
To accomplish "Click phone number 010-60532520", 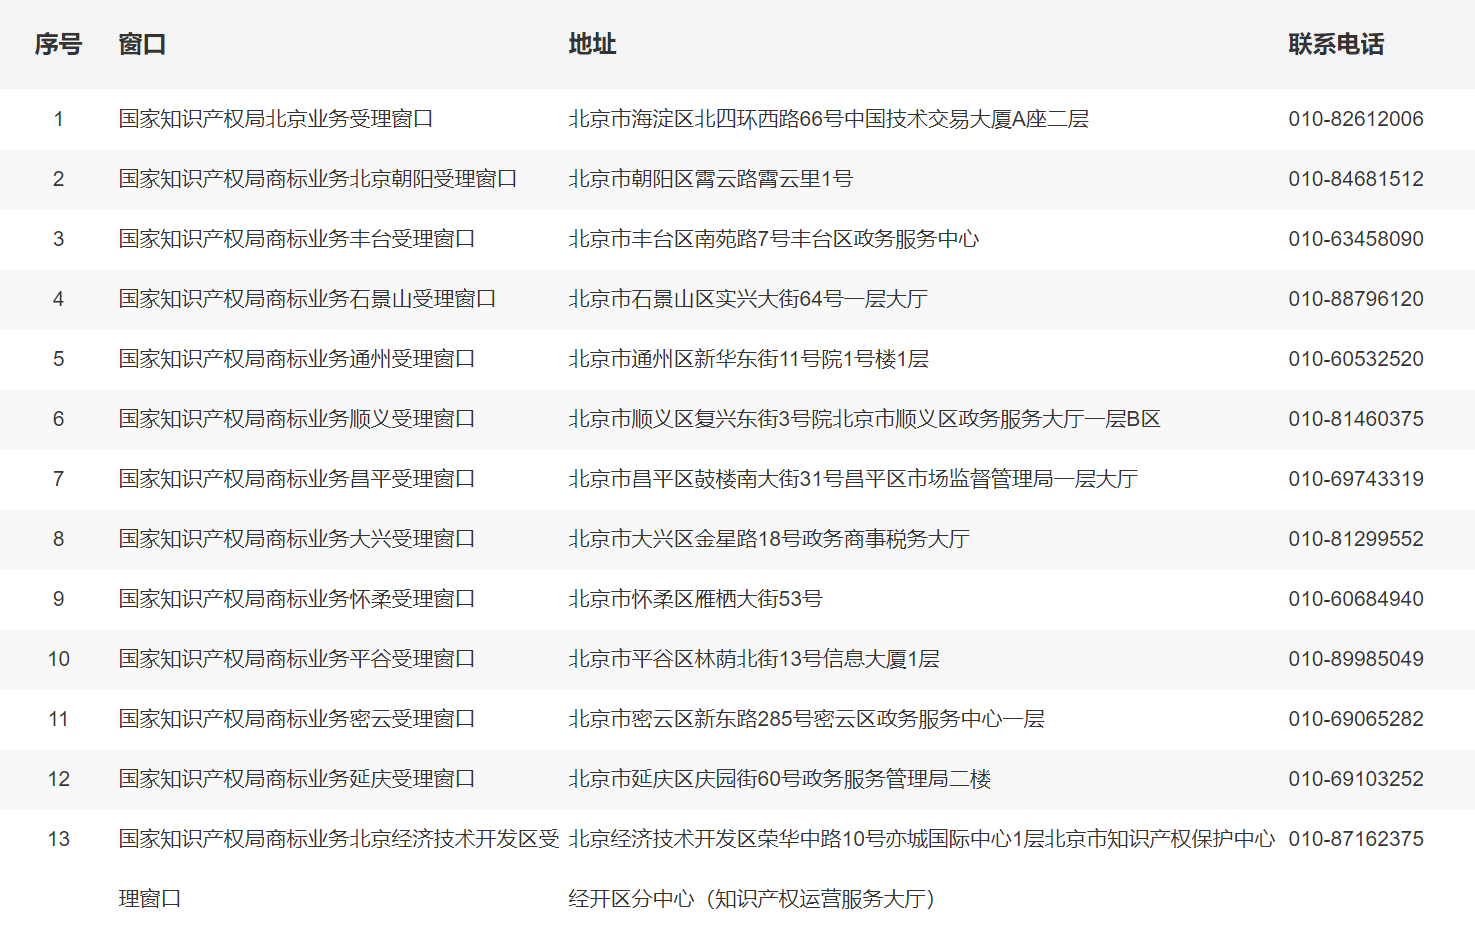I will tap(1356, 359).
